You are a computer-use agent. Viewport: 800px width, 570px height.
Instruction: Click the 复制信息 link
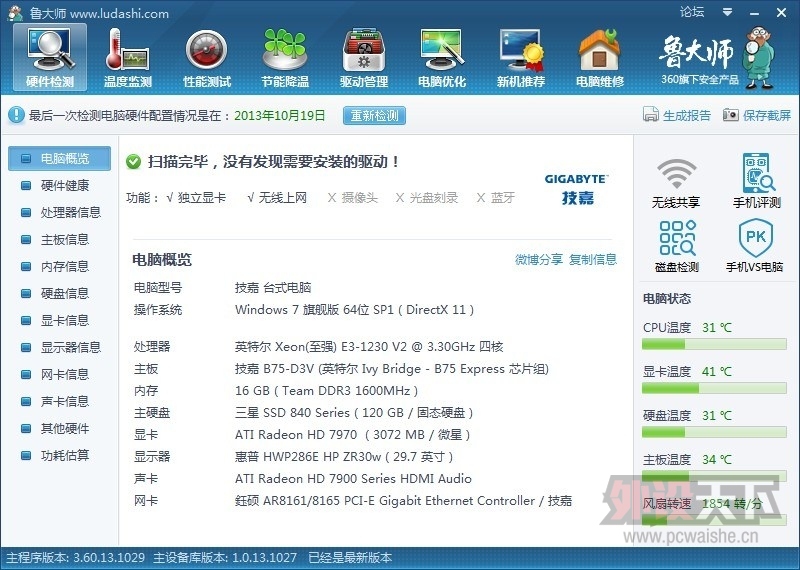click(x=593, y=259)
